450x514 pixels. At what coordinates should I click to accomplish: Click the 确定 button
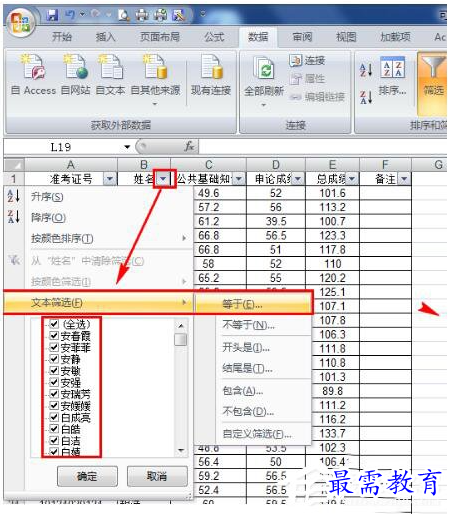(87, 476)
